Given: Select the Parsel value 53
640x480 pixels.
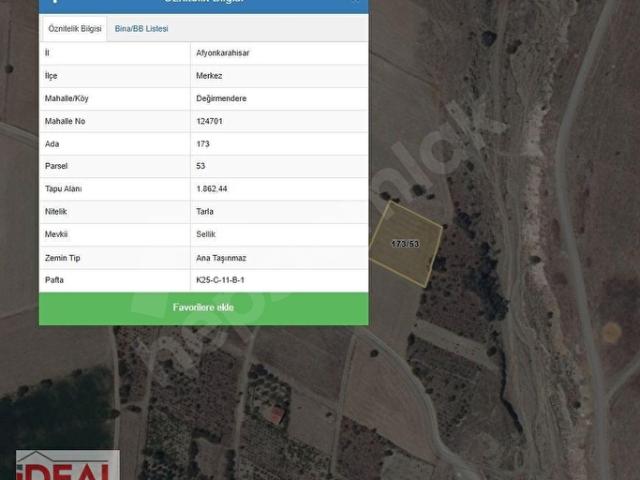Looking at the screenshot, I should point(200,166).
